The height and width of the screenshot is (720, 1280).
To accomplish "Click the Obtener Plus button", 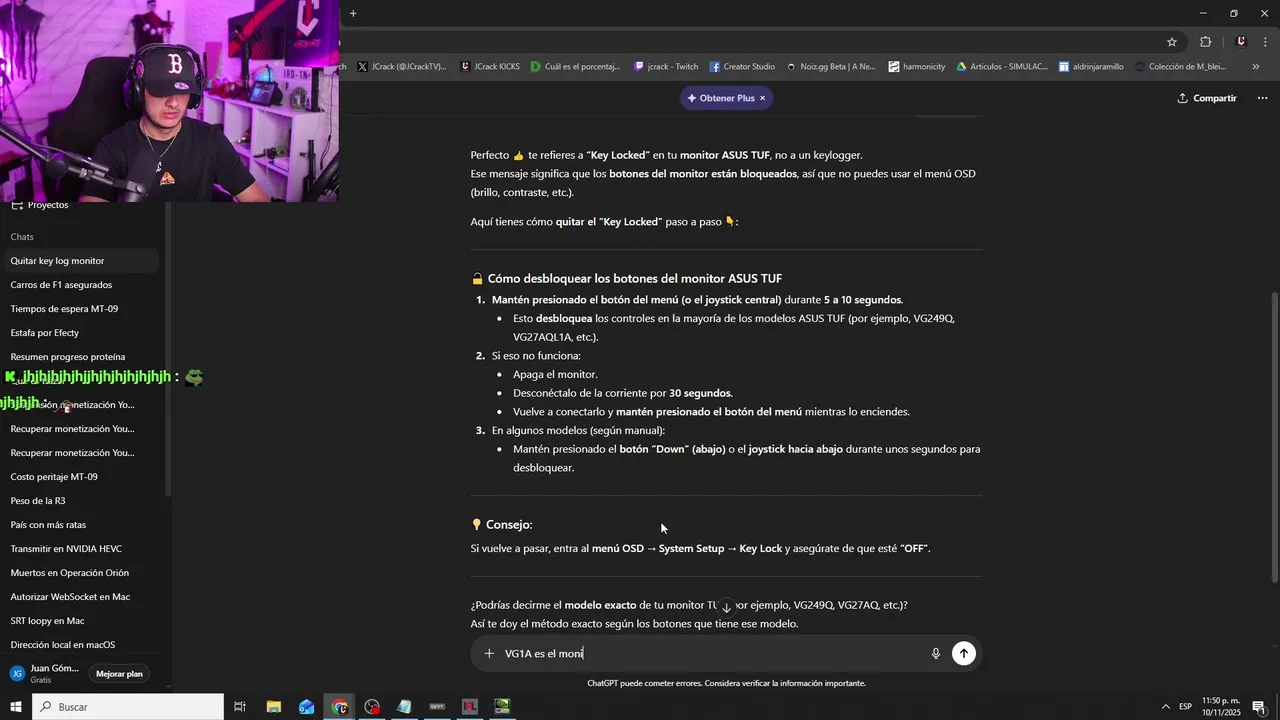I will 721,98.
